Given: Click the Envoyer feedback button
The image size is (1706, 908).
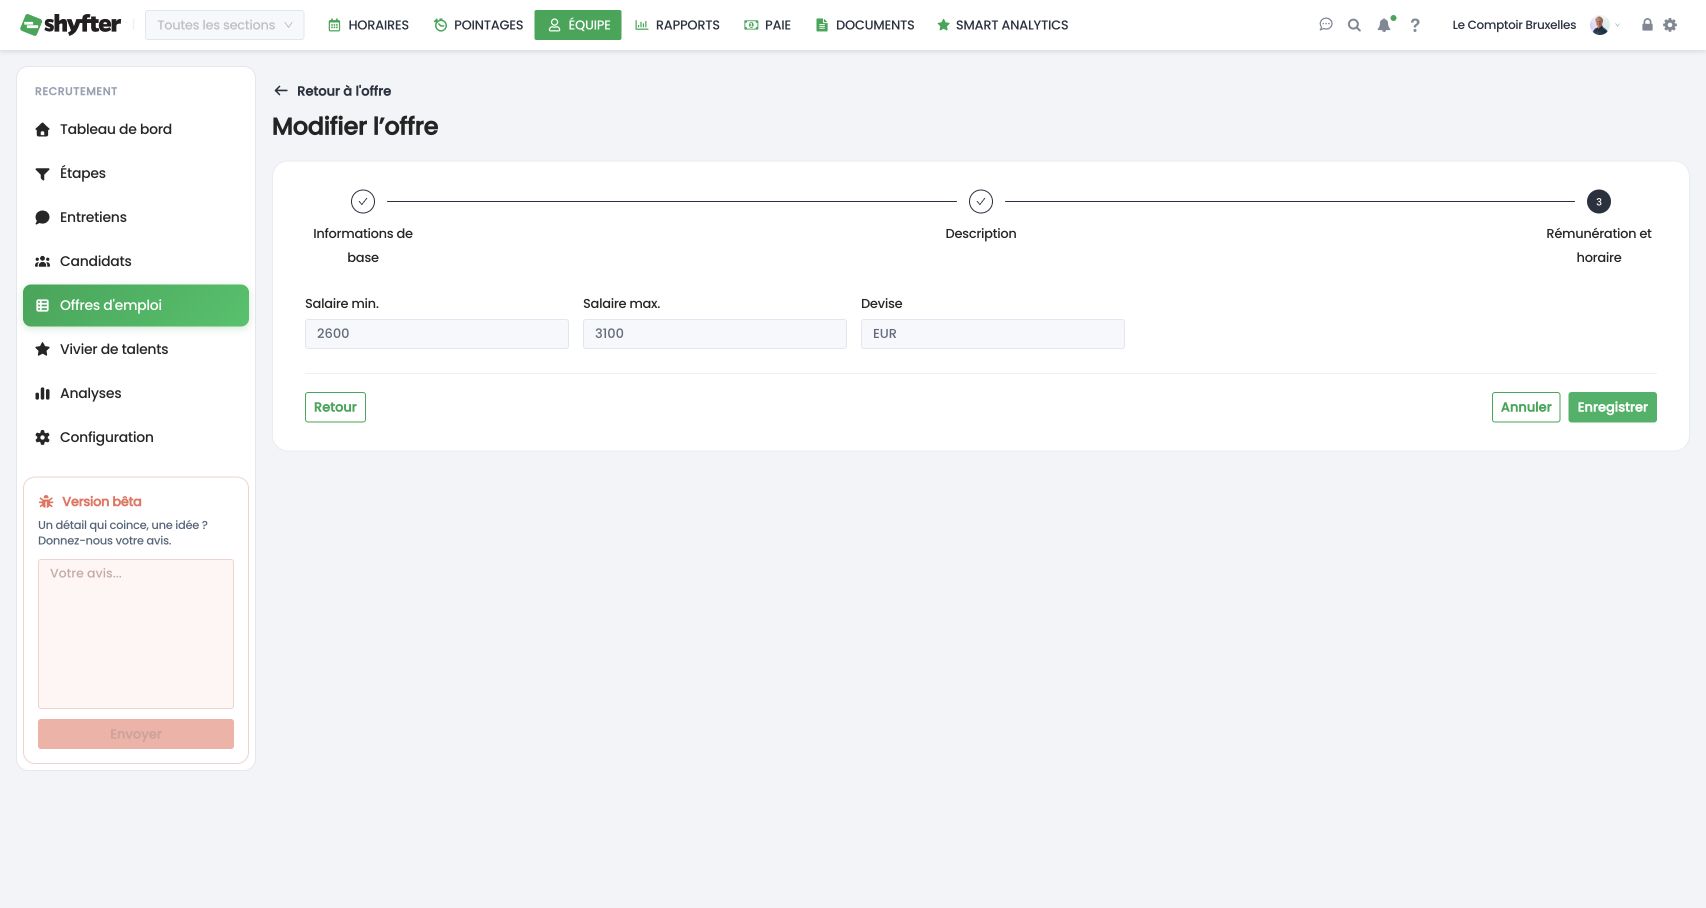Looking at the screenshot, I should (x=136, y=734).
